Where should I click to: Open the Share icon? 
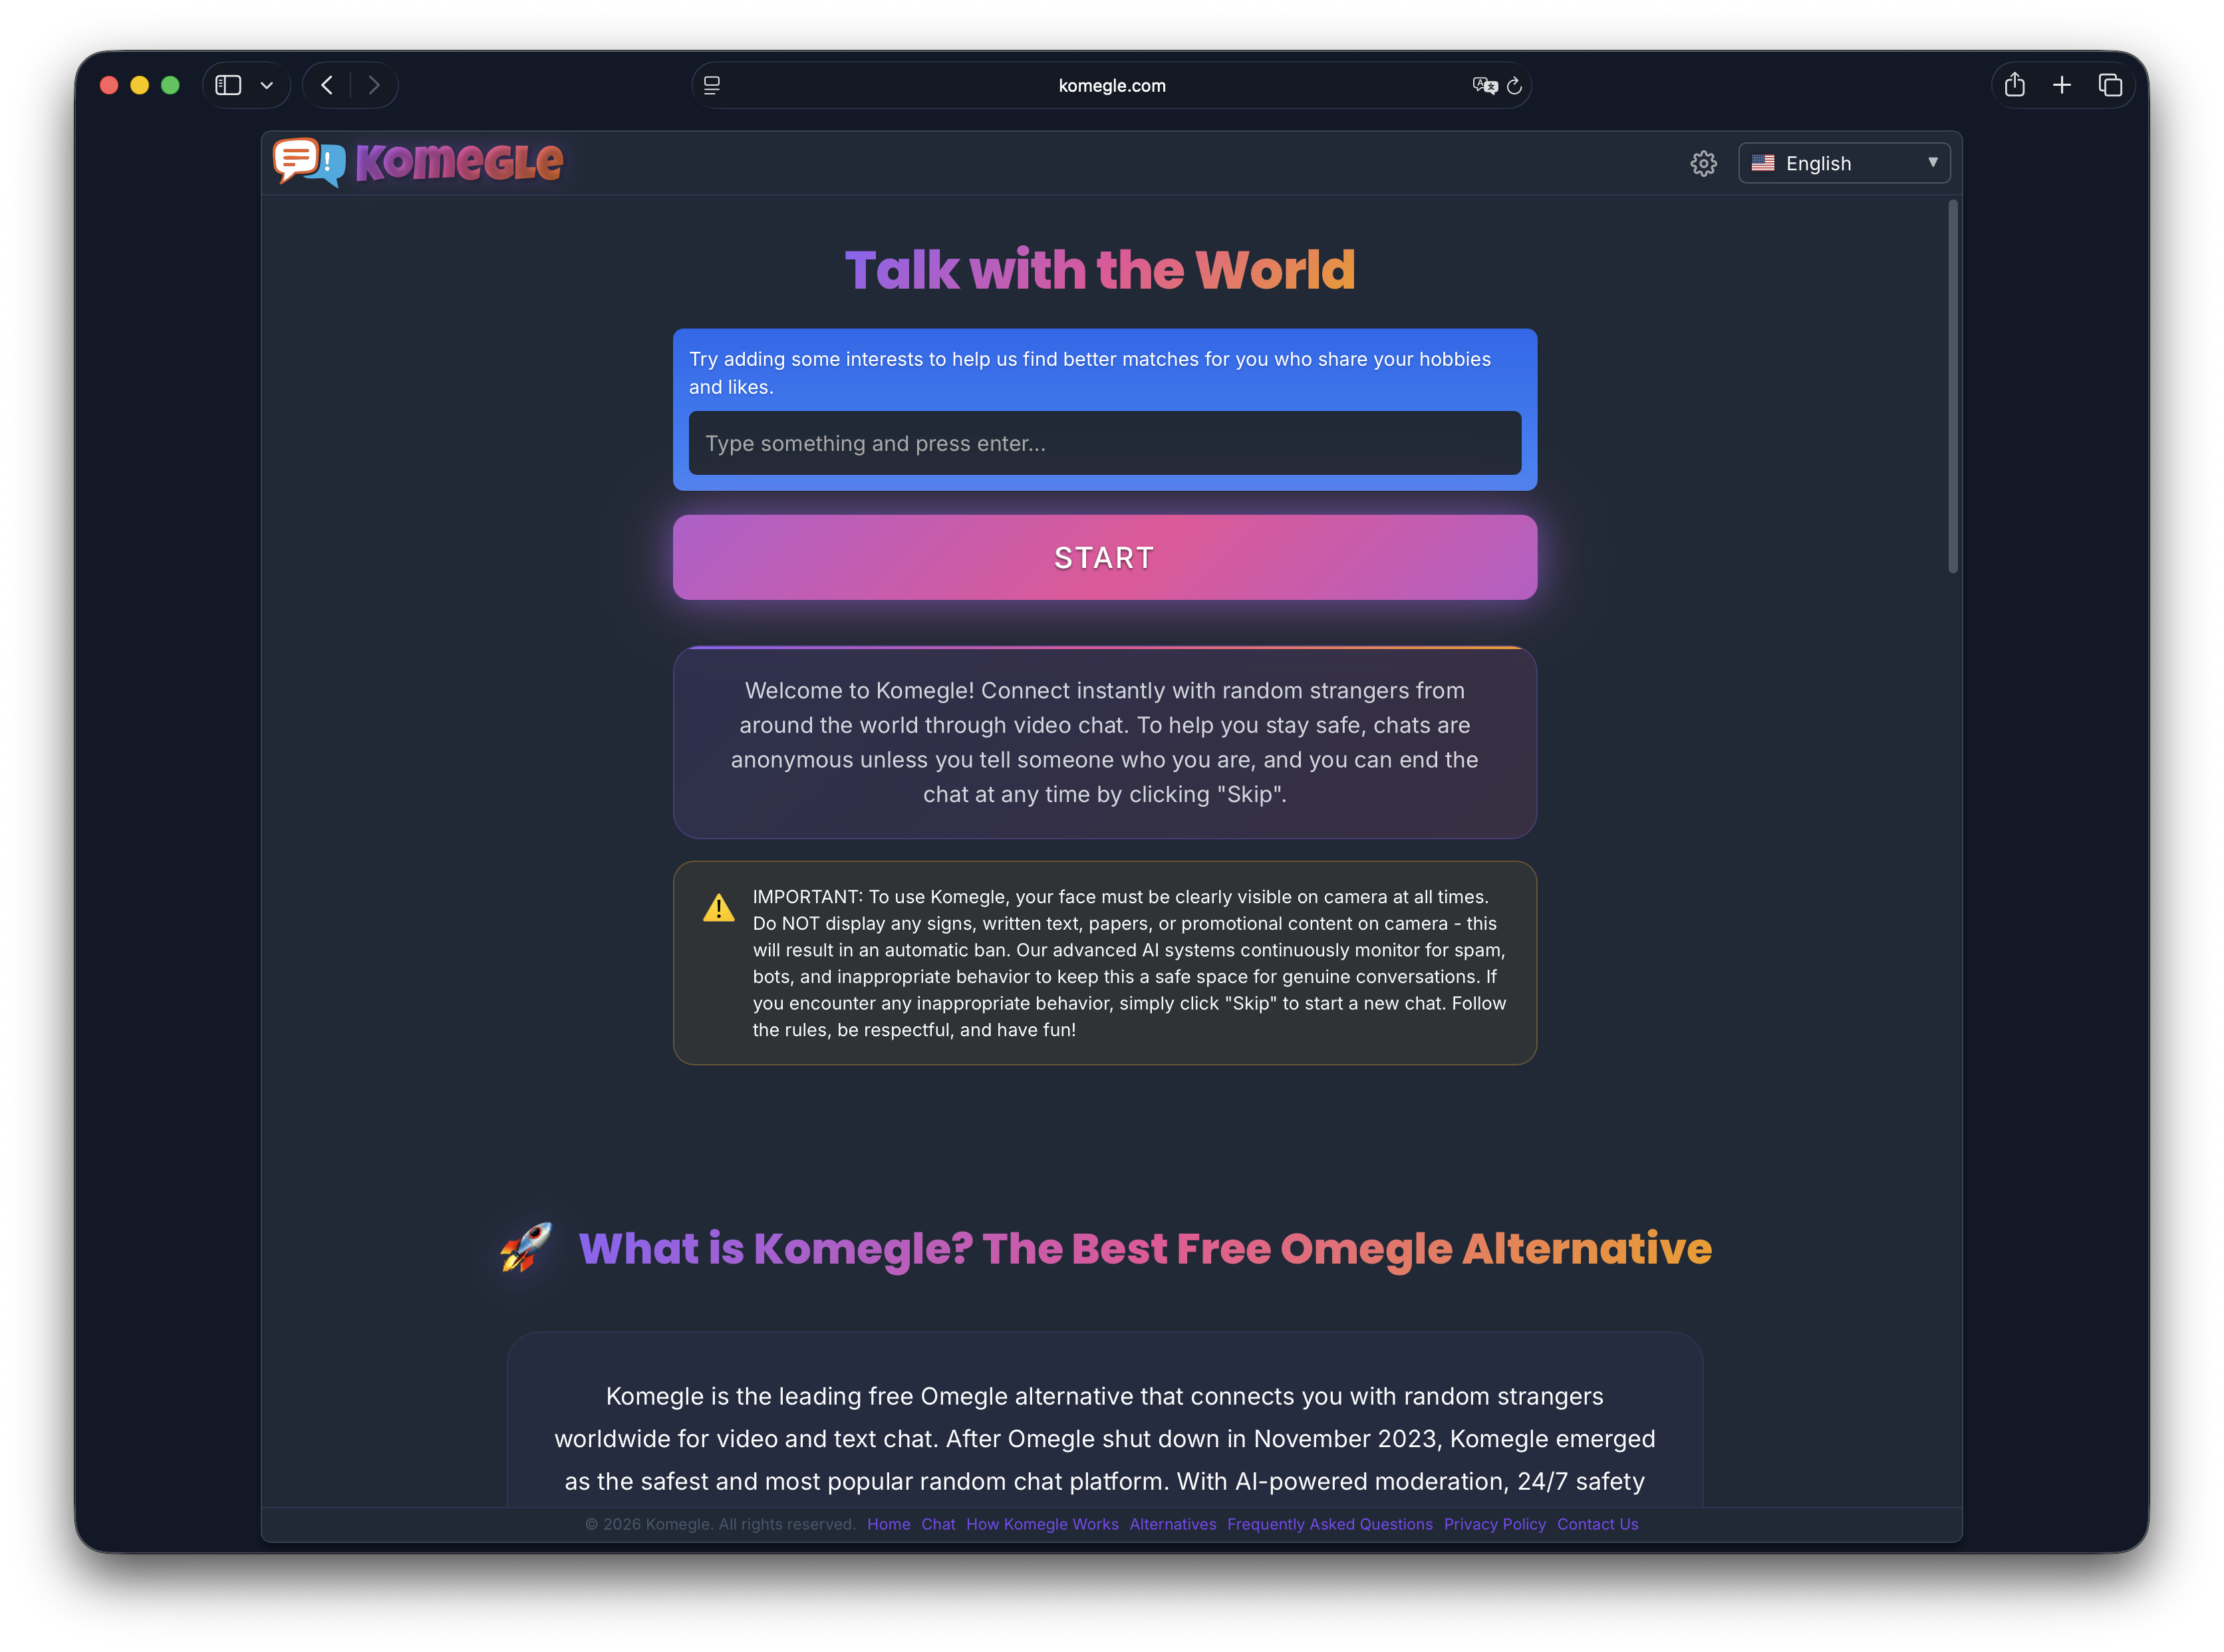2014,85
